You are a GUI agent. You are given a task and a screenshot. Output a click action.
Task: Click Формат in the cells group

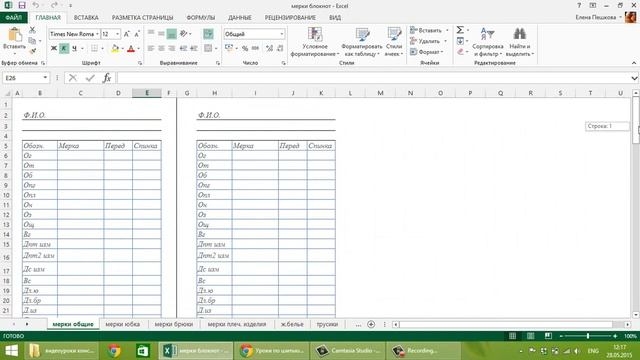427,52
